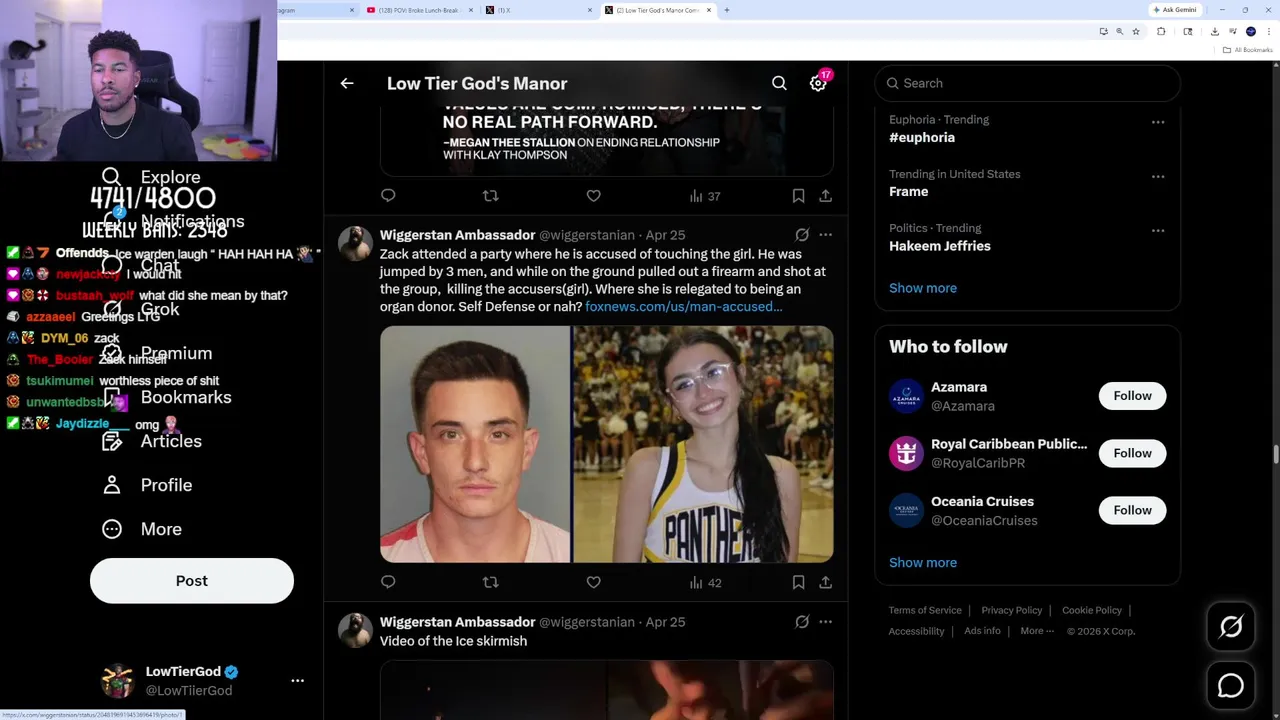Viewport: 1280px width, 720px height.
Task: Open a new browser tab
Action: 726,10
